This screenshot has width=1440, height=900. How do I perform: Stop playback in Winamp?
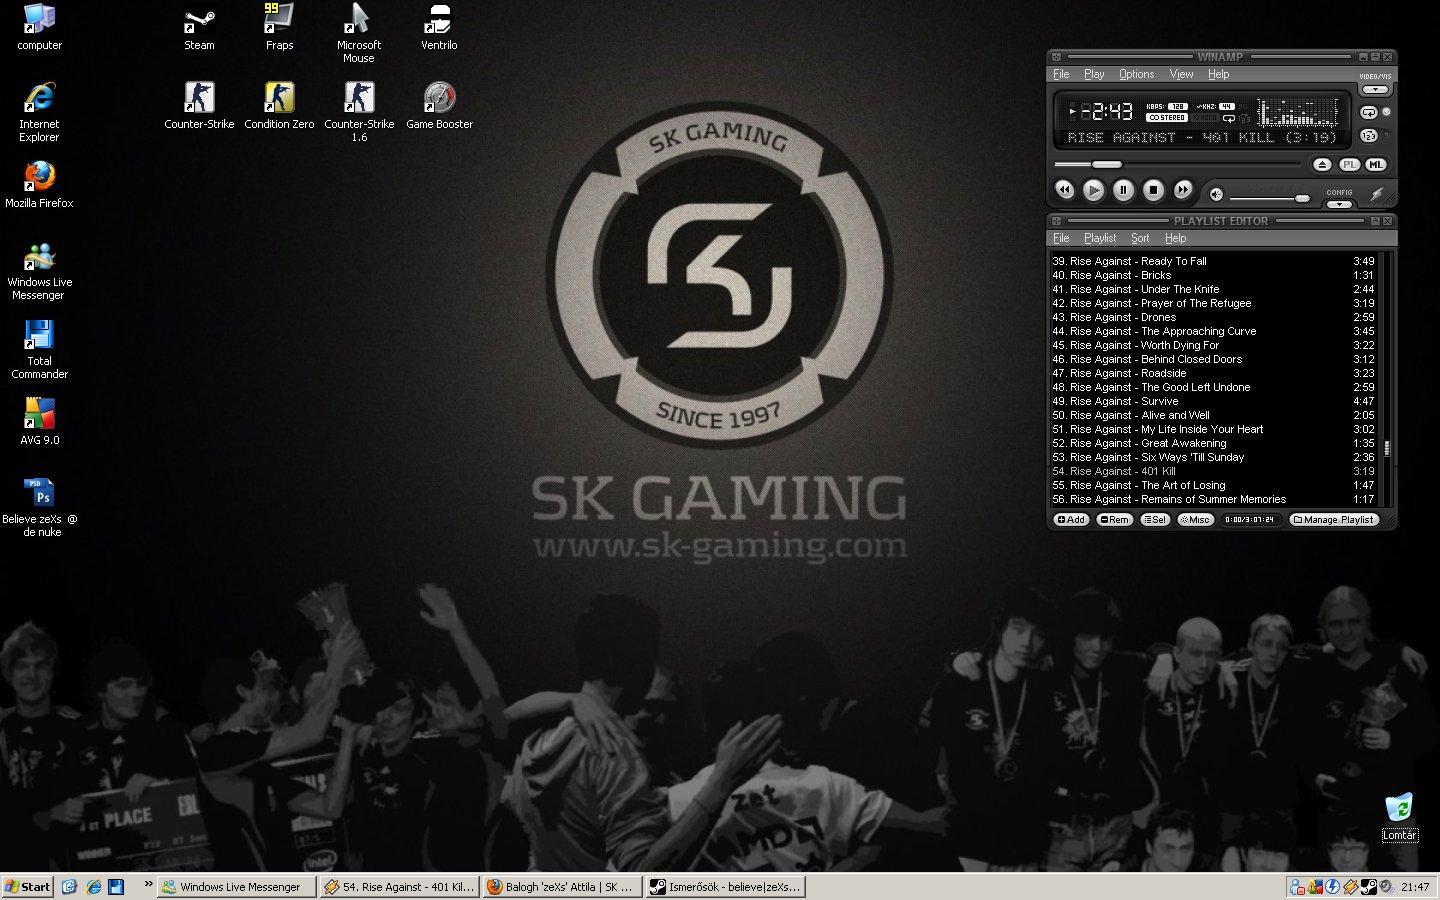tap(1153, 189)
